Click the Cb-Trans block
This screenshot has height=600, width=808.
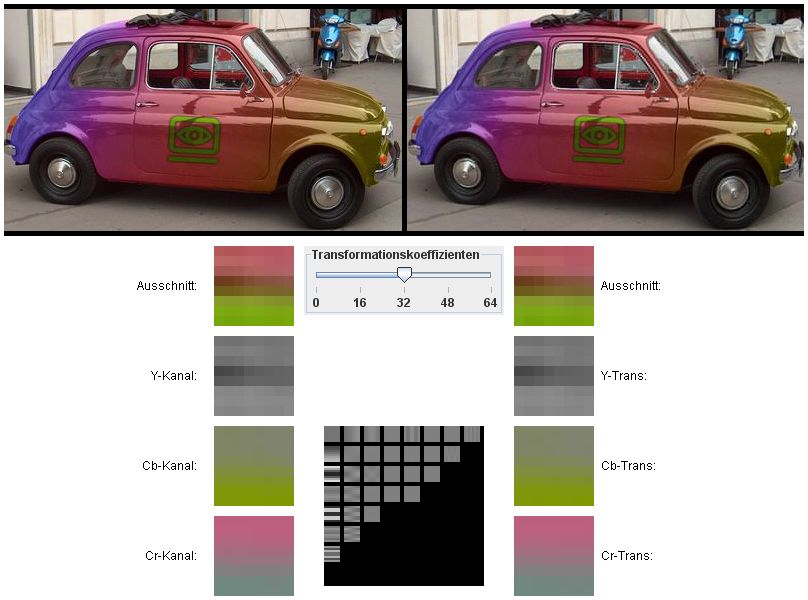[x=554, y=466]
